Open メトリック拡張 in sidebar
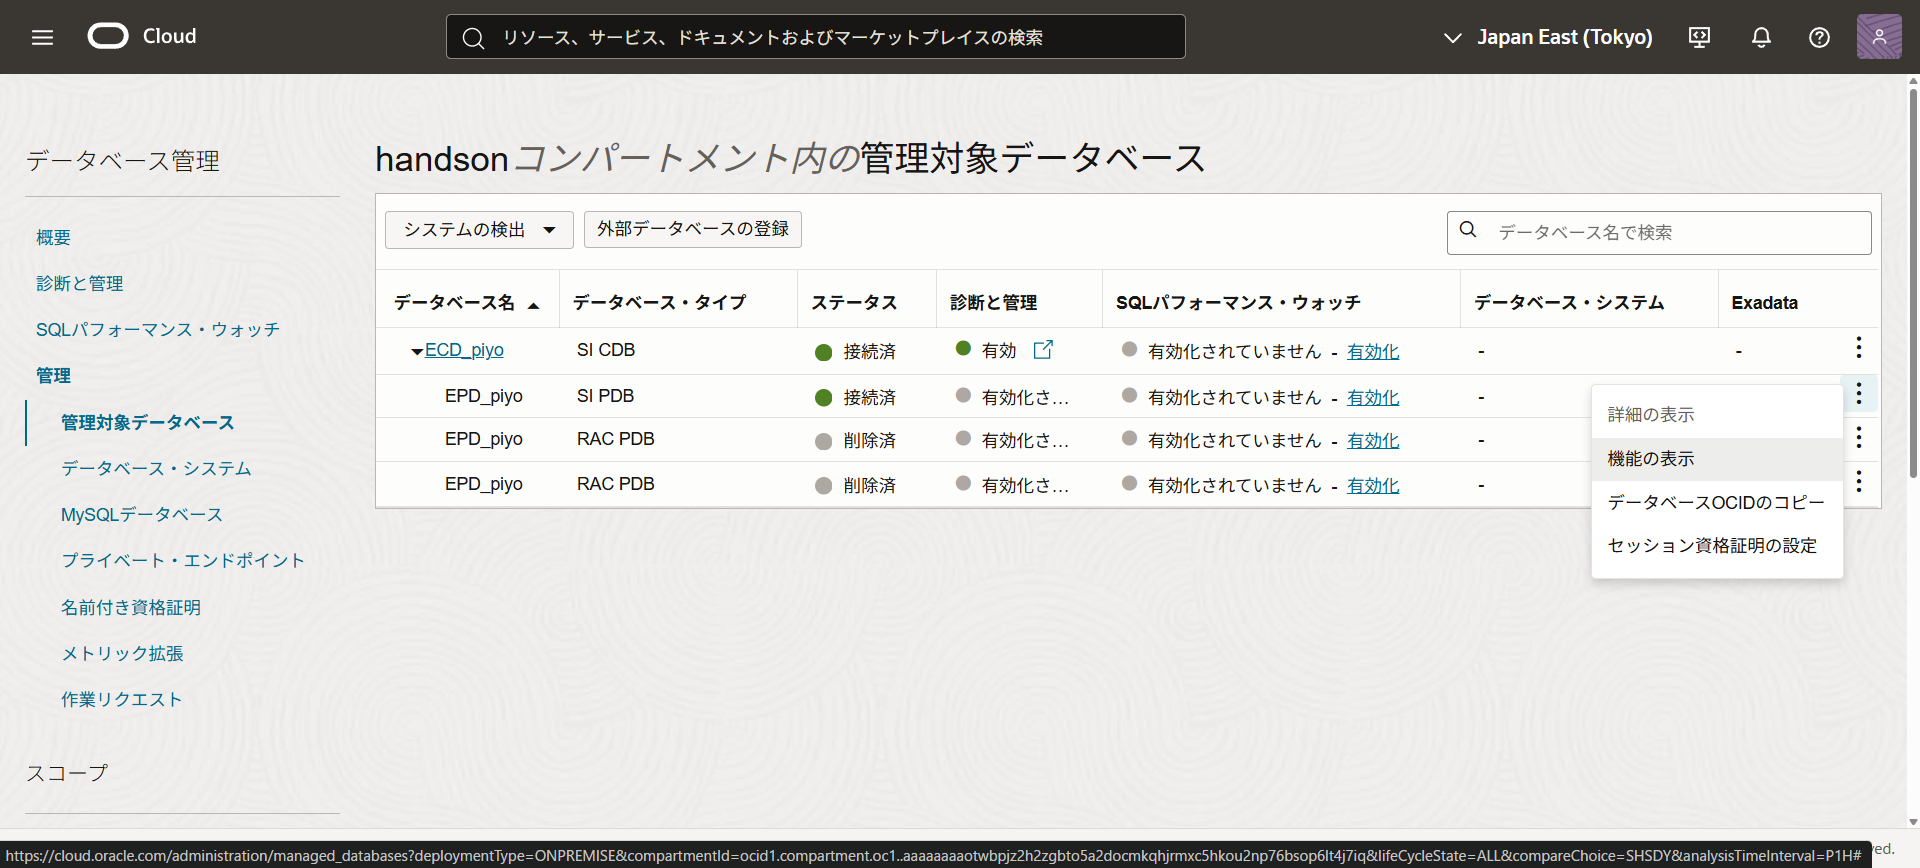 pos(122,654)
